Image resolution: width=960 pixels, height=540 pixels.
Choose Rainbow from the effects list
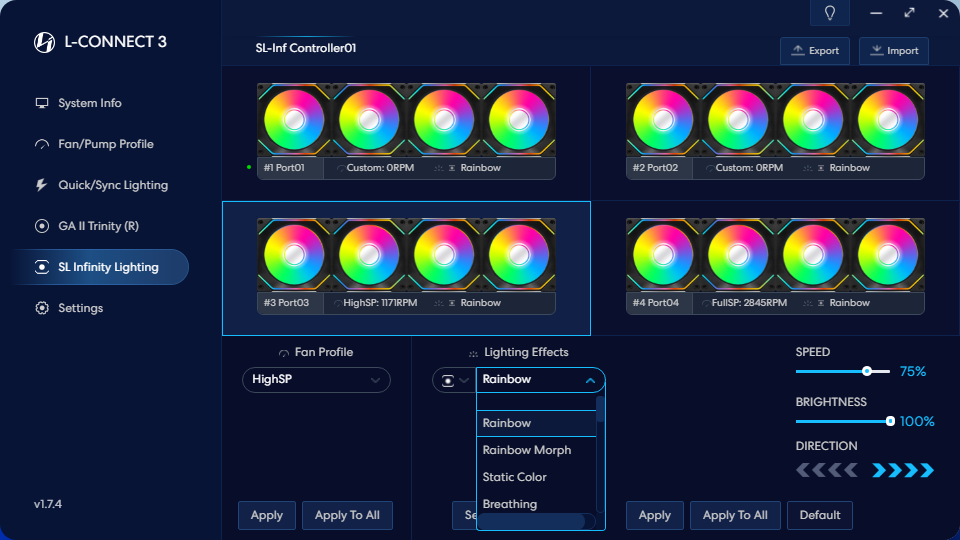536,423
